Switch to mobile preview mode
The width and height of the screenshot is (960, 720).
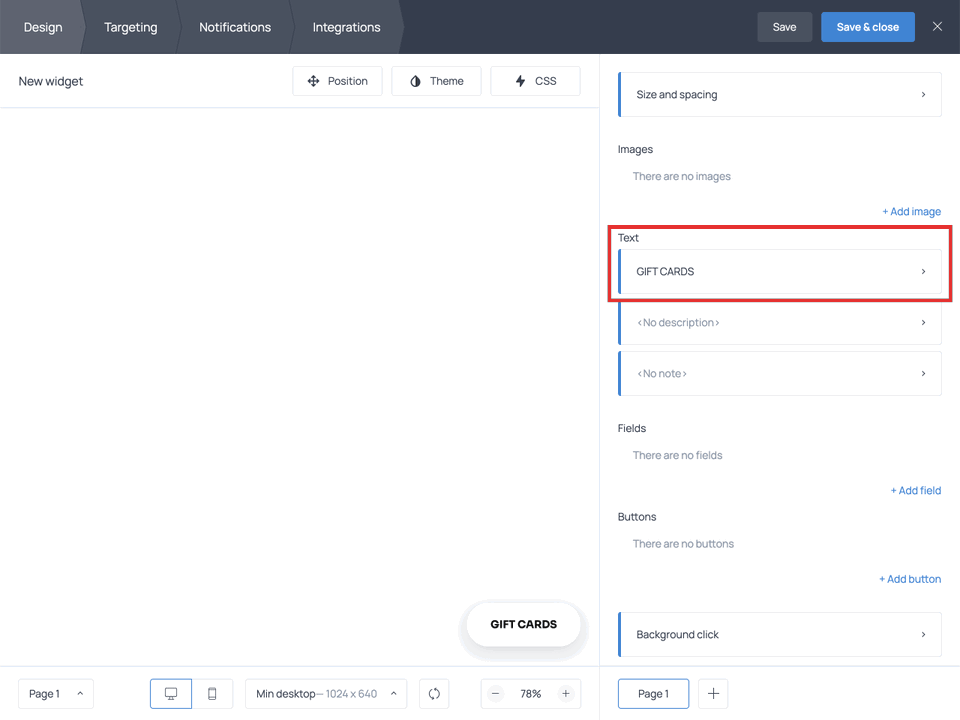[x=212, y=693]
